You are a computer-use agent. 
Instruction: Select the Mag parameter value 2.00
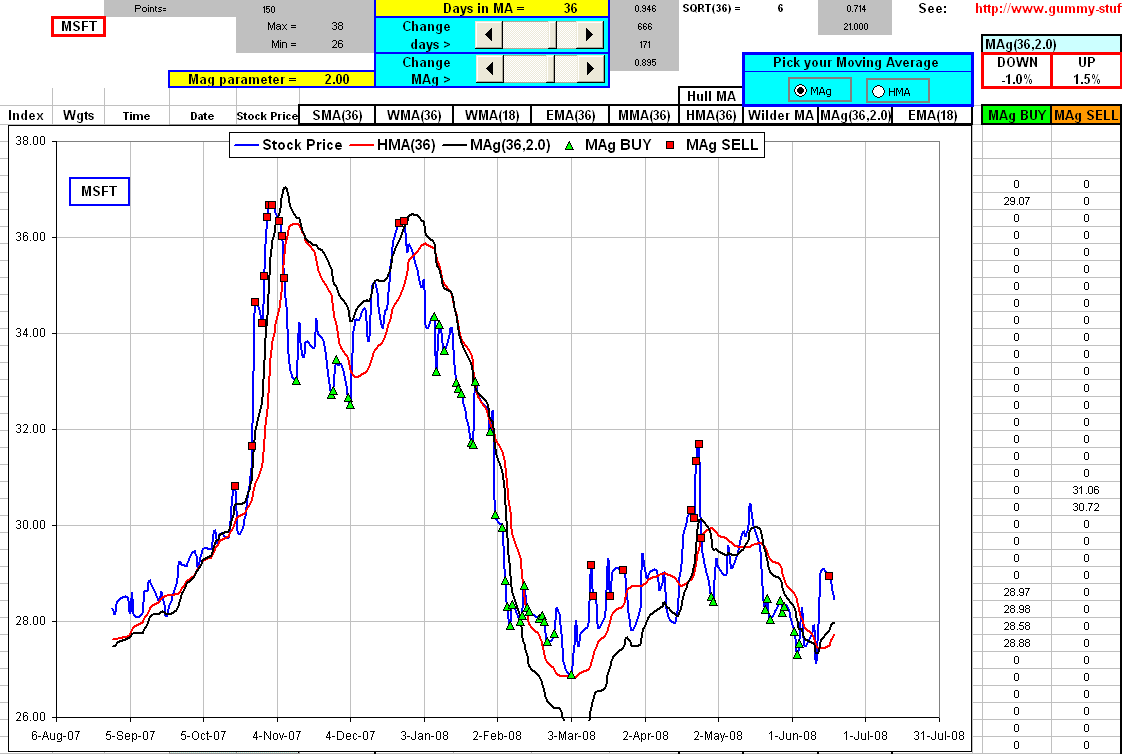tap(337, 79)
